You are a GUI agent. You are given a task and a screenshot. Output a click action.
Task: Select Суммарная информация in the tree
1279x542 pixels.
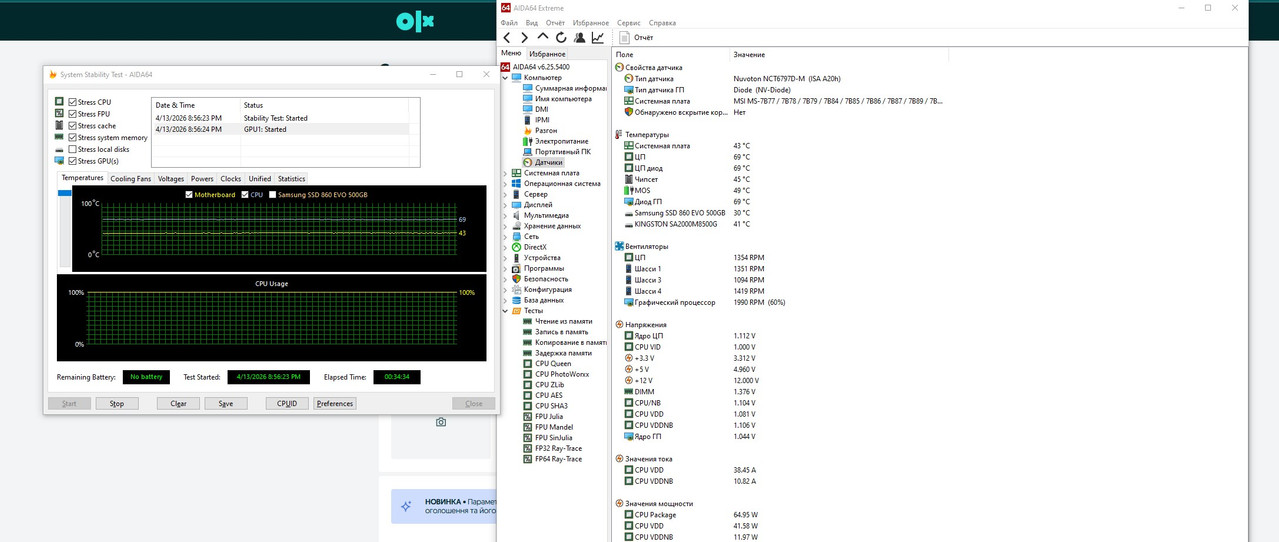[571, 88]
